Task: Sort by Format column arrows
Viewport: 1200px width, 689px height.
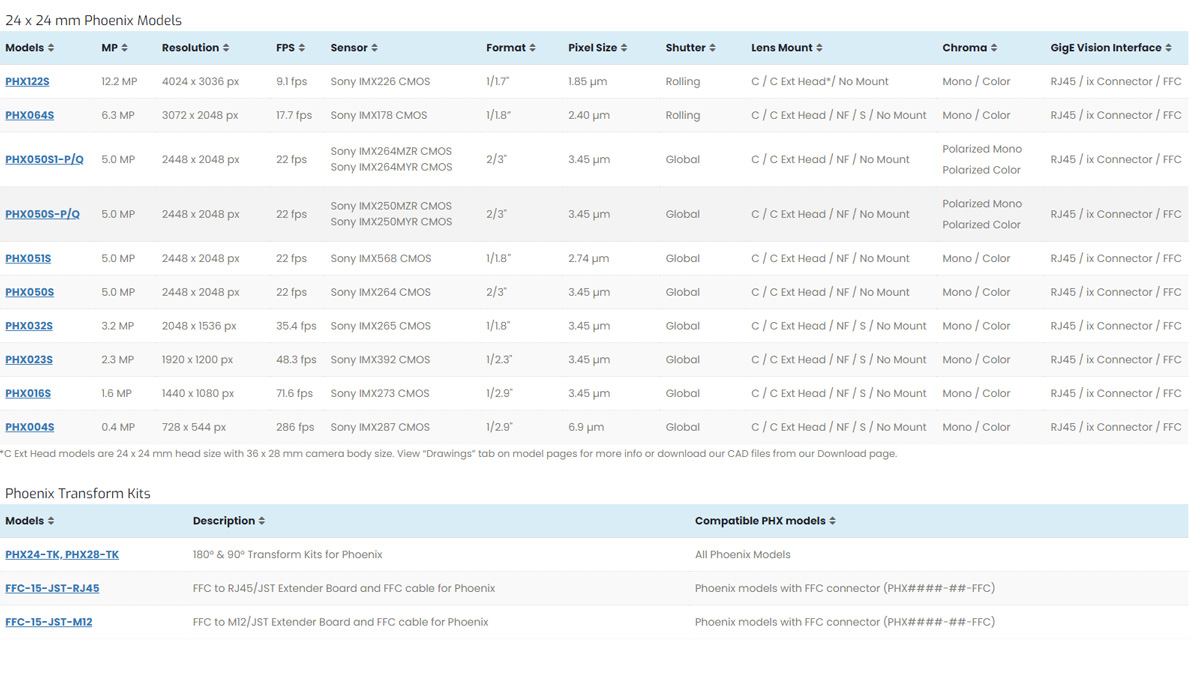Action: [x=533, y=48]
